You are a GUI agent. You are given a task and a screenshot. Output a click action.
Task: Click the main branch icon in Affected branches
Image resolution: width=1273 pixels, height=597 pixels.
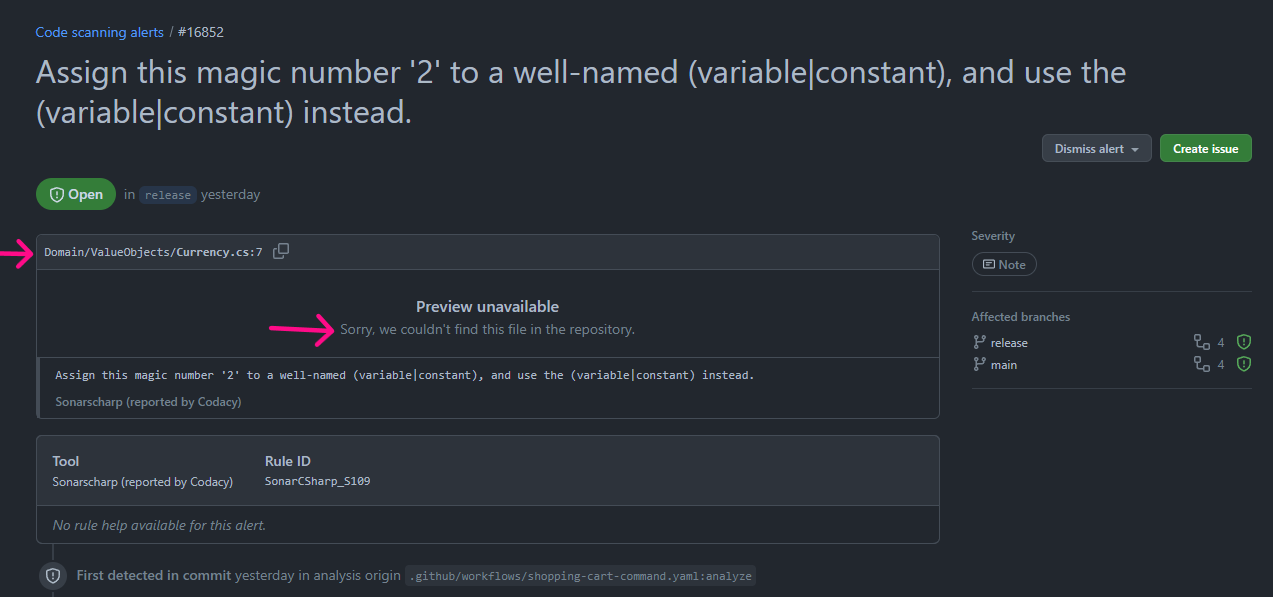click(979, 365)
